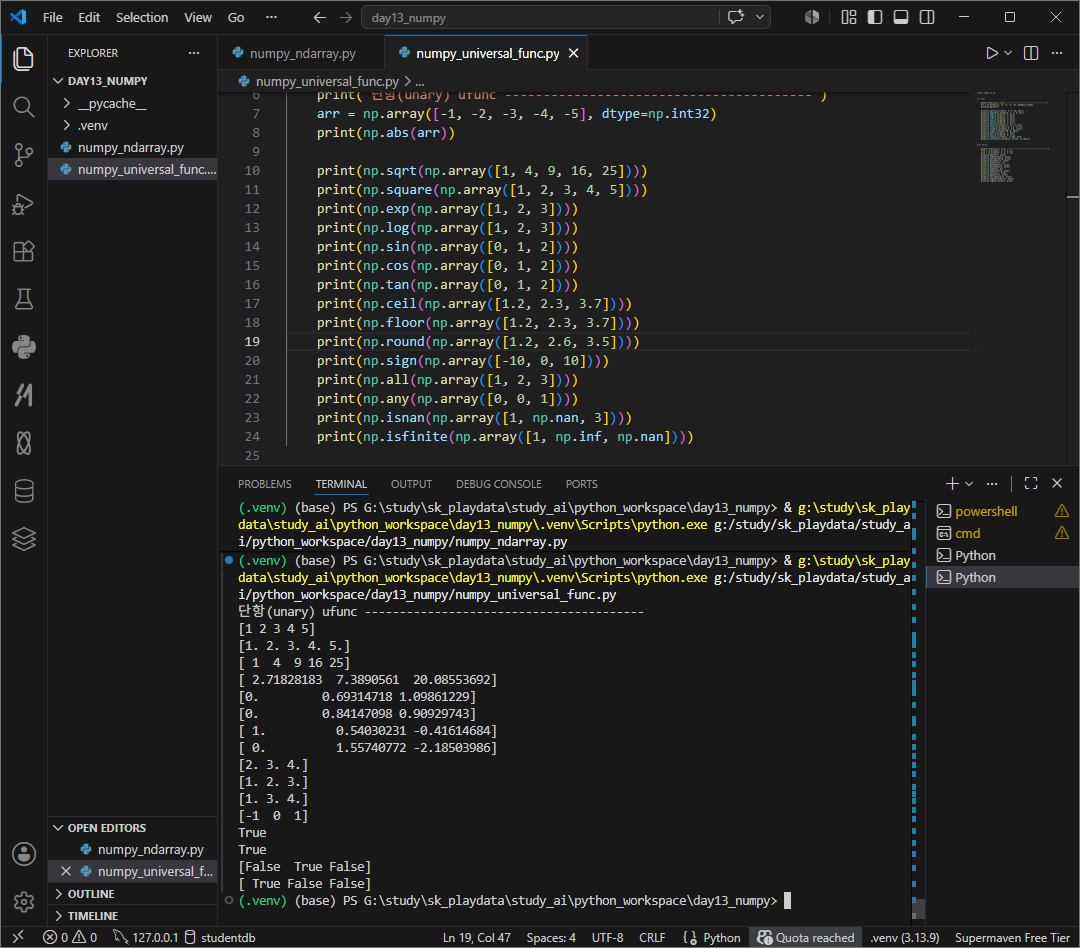
Task: Open the Search view in activity bar
Action: pos(23,107)
